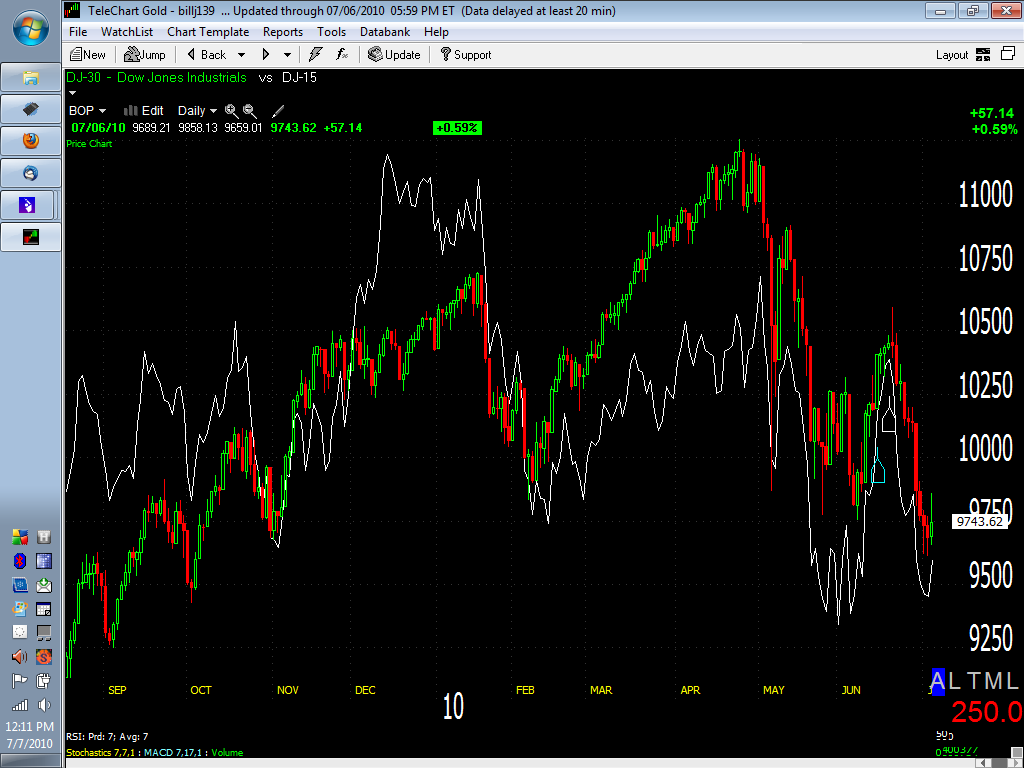
Task: Click the red 250.0 value
Action: [987, 712]
